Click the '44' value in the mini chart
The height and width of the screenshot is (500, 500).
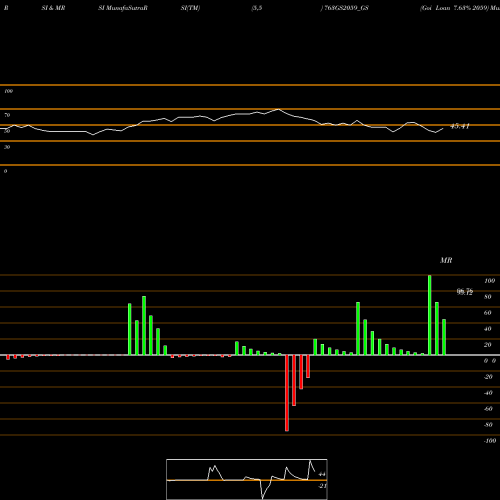322,474
